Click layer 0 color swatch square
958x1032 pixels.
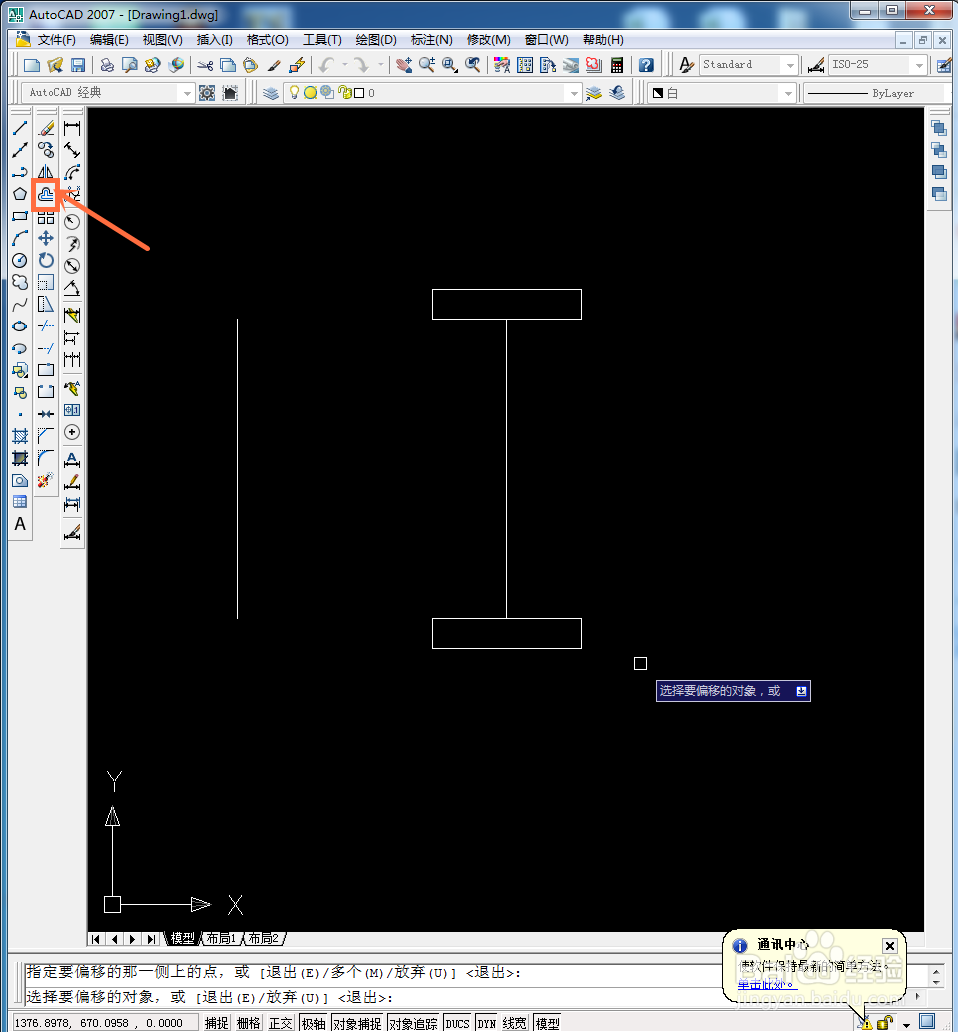359,93
